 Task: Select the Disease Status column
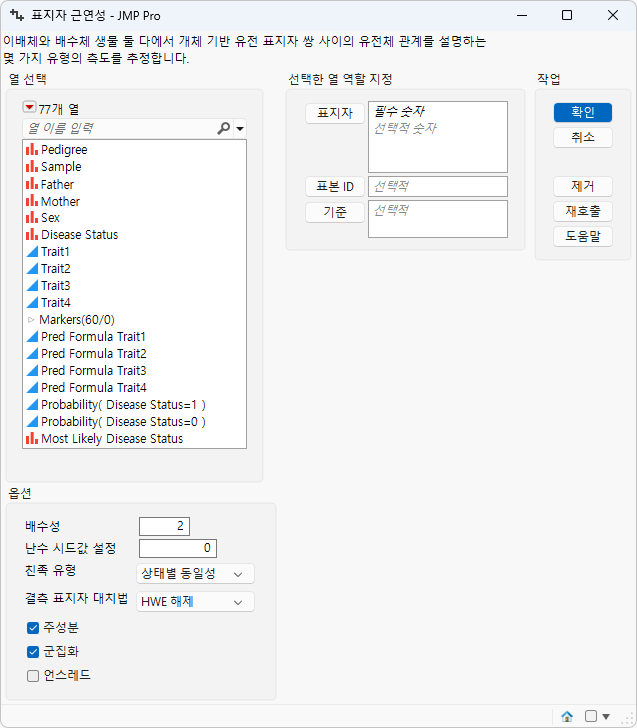tap(79, 234)
